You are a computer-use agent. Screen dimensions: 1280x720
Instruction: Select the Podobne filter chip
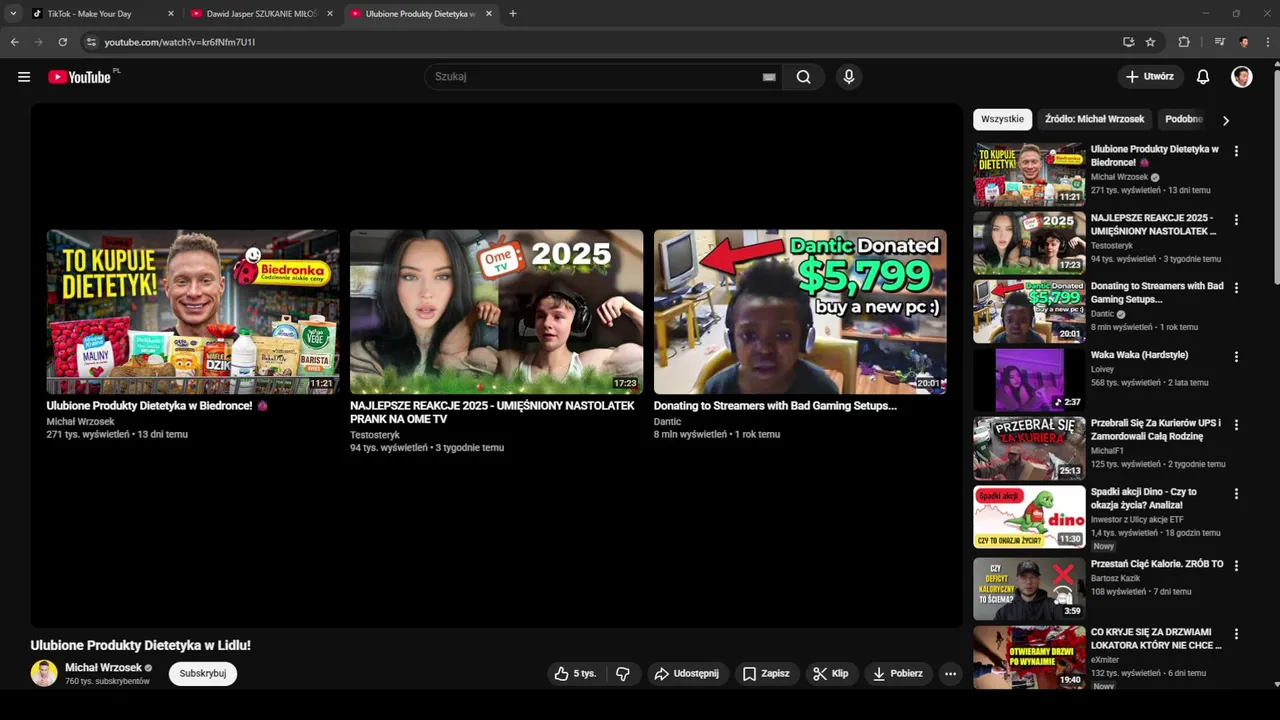pyautogui.click(x=1184, y=119)
